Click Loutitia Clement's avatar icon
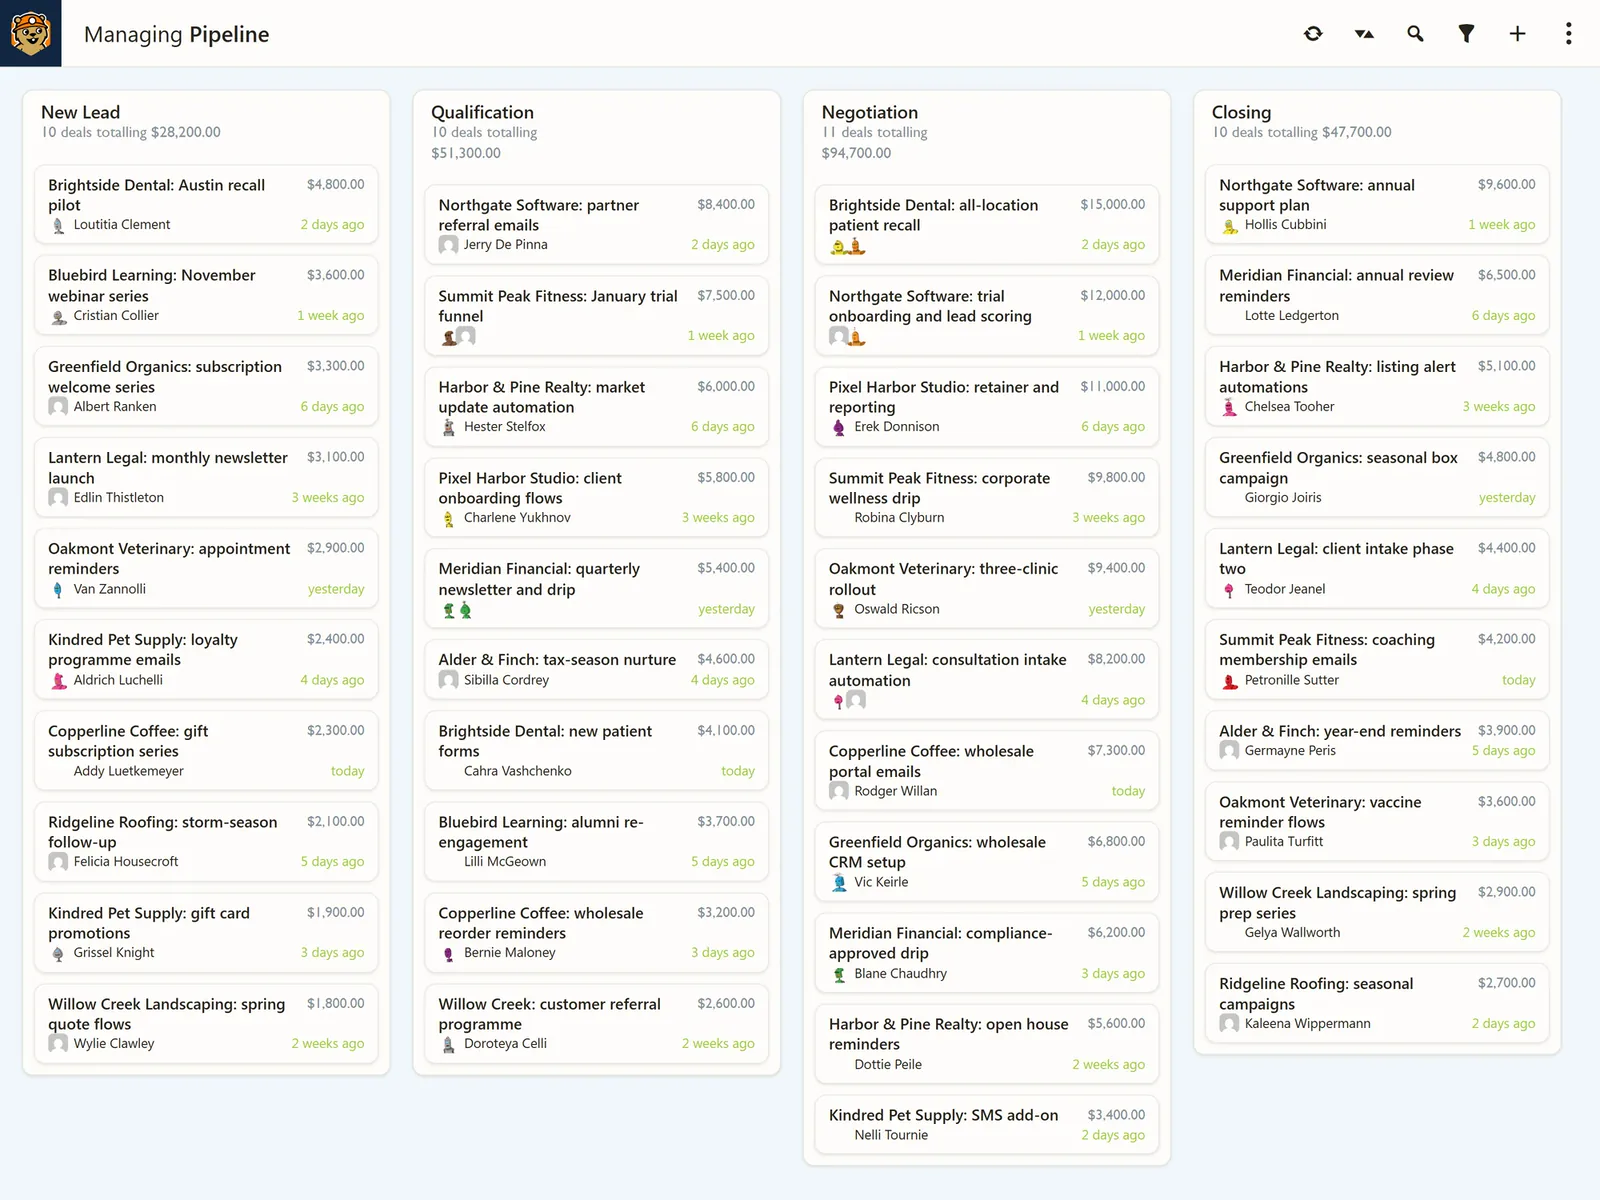This screenshot has width=1600, height=1200. coord(58,225)
